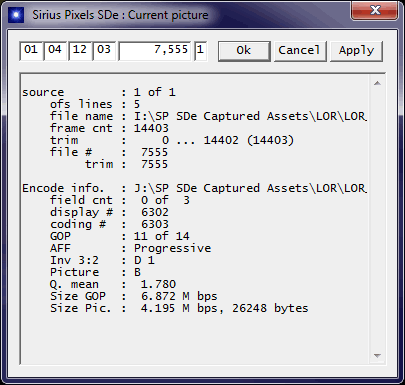Click the 'Picture : B' line
Screen dimensions: 405x385
click(95, 272)
